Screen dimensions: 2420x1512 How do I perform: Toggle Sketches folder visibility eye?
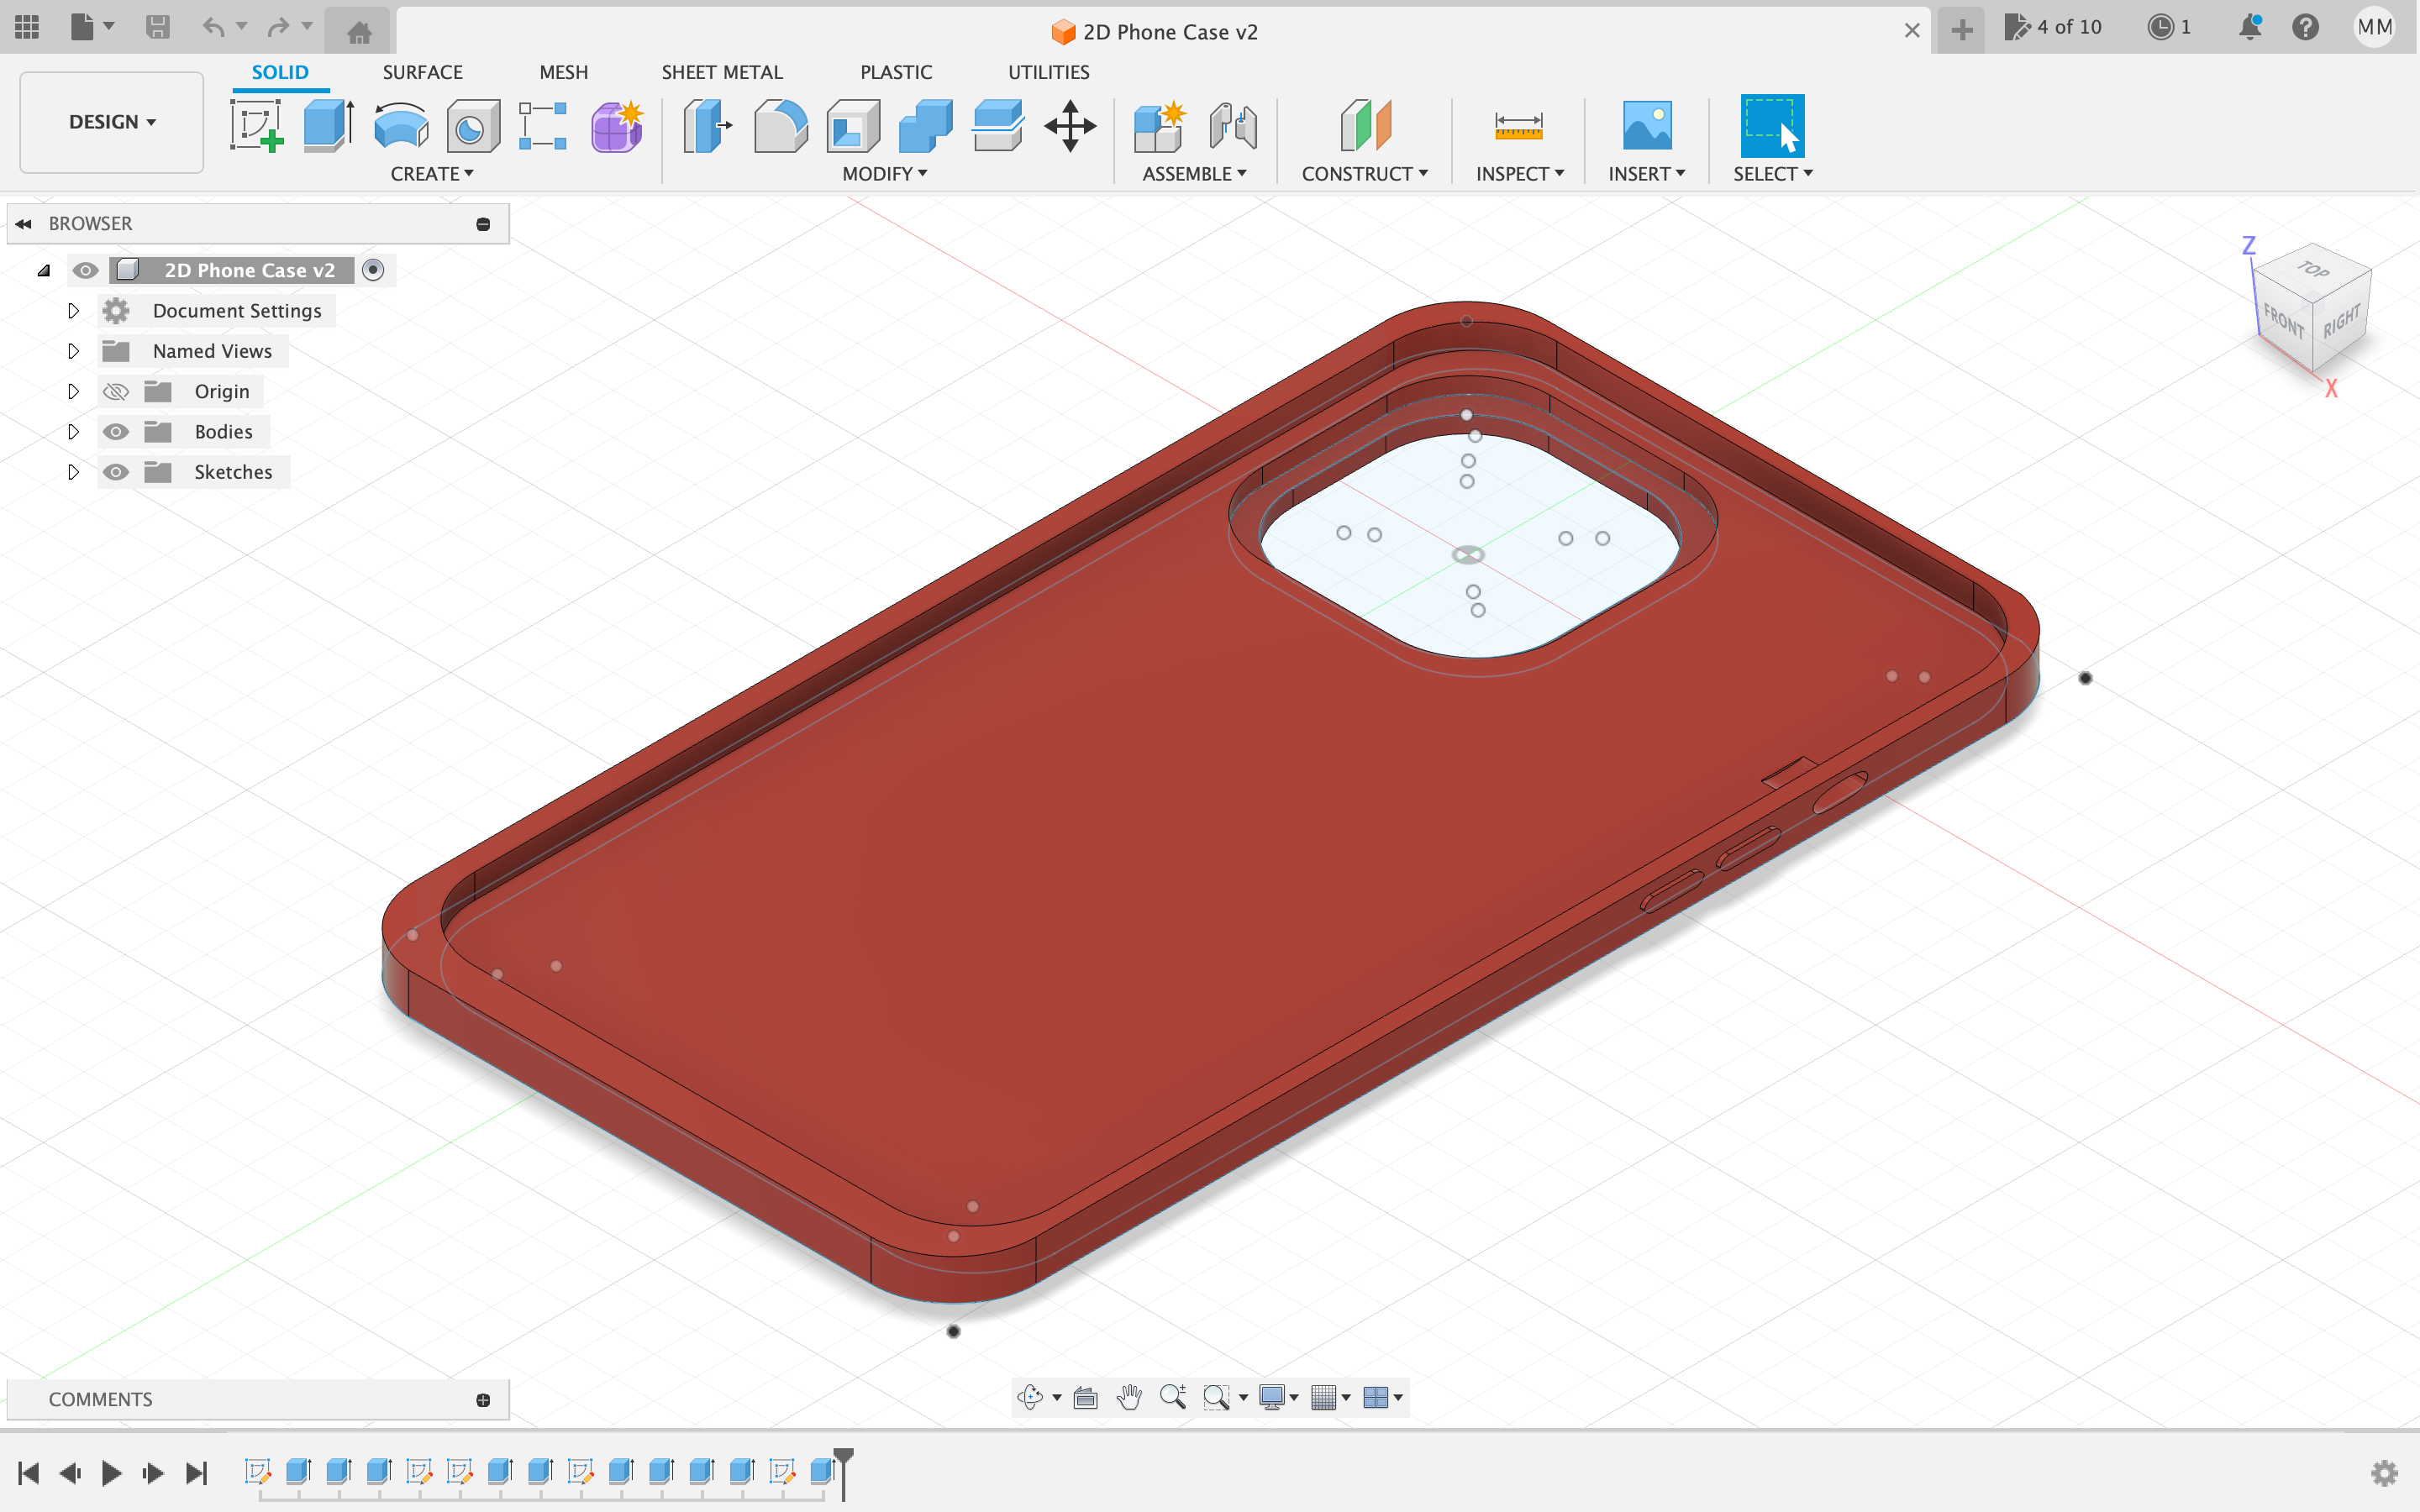click(x=116, y=472)
